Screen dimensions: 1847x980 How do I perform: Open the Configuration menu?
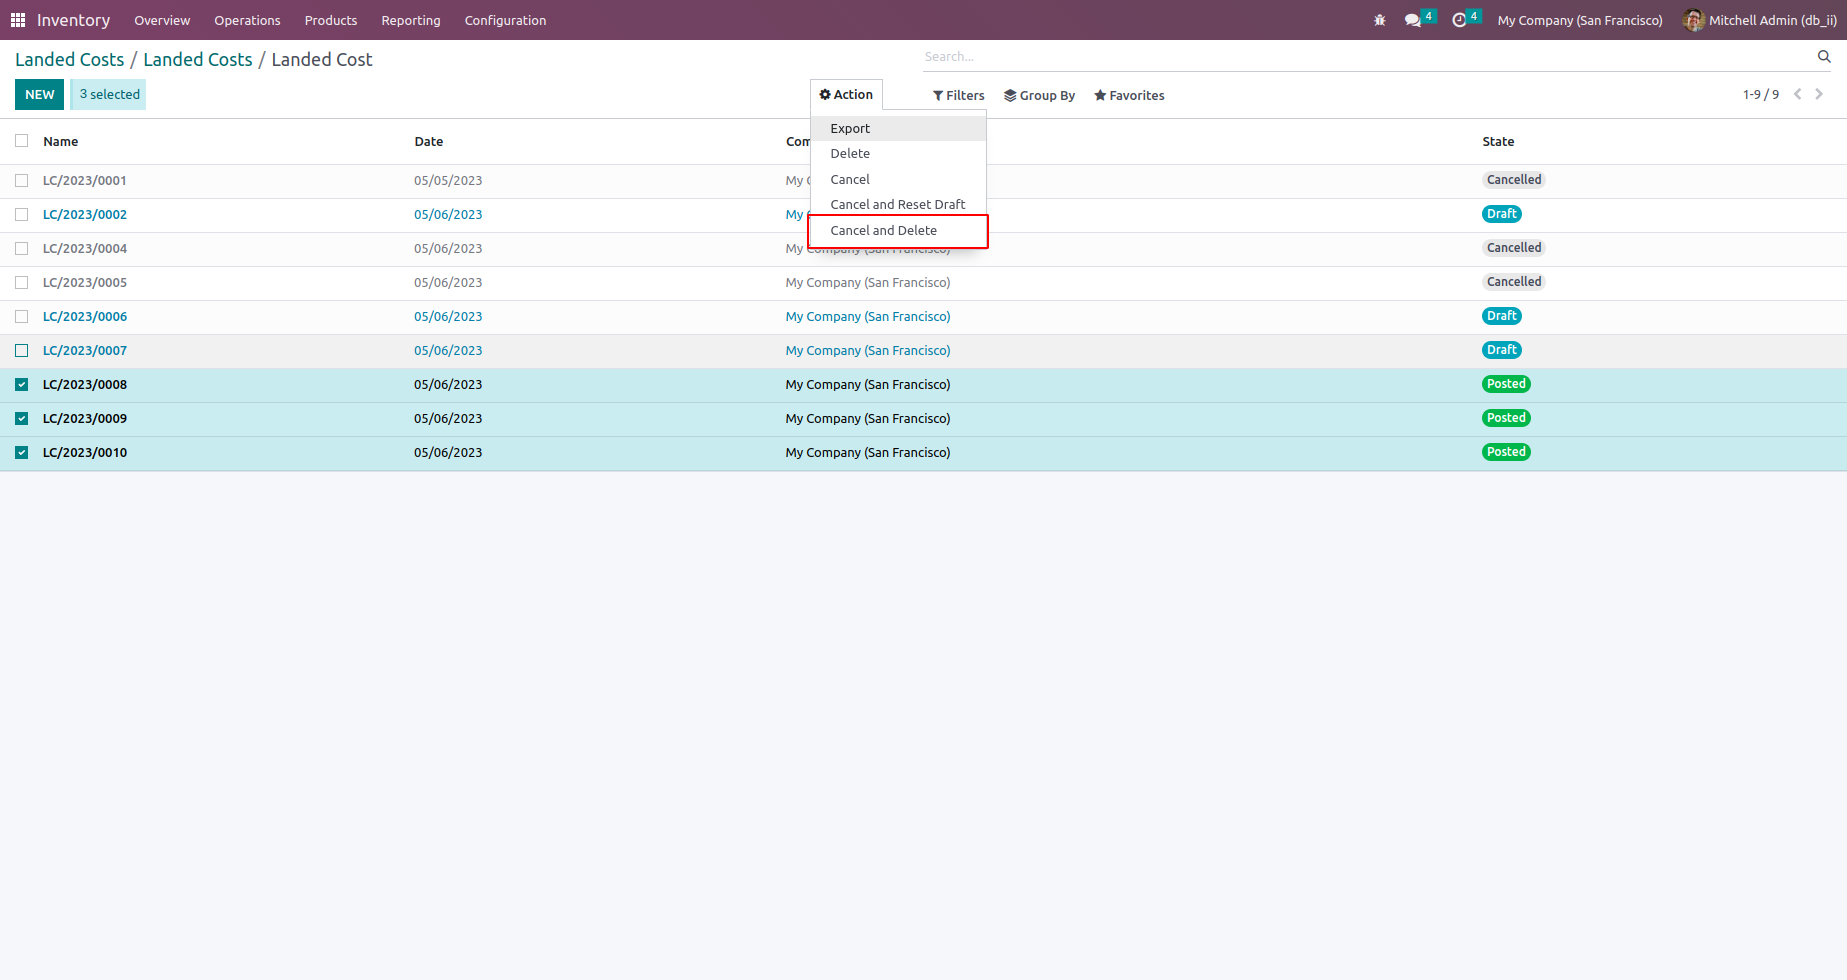(505, 20)
